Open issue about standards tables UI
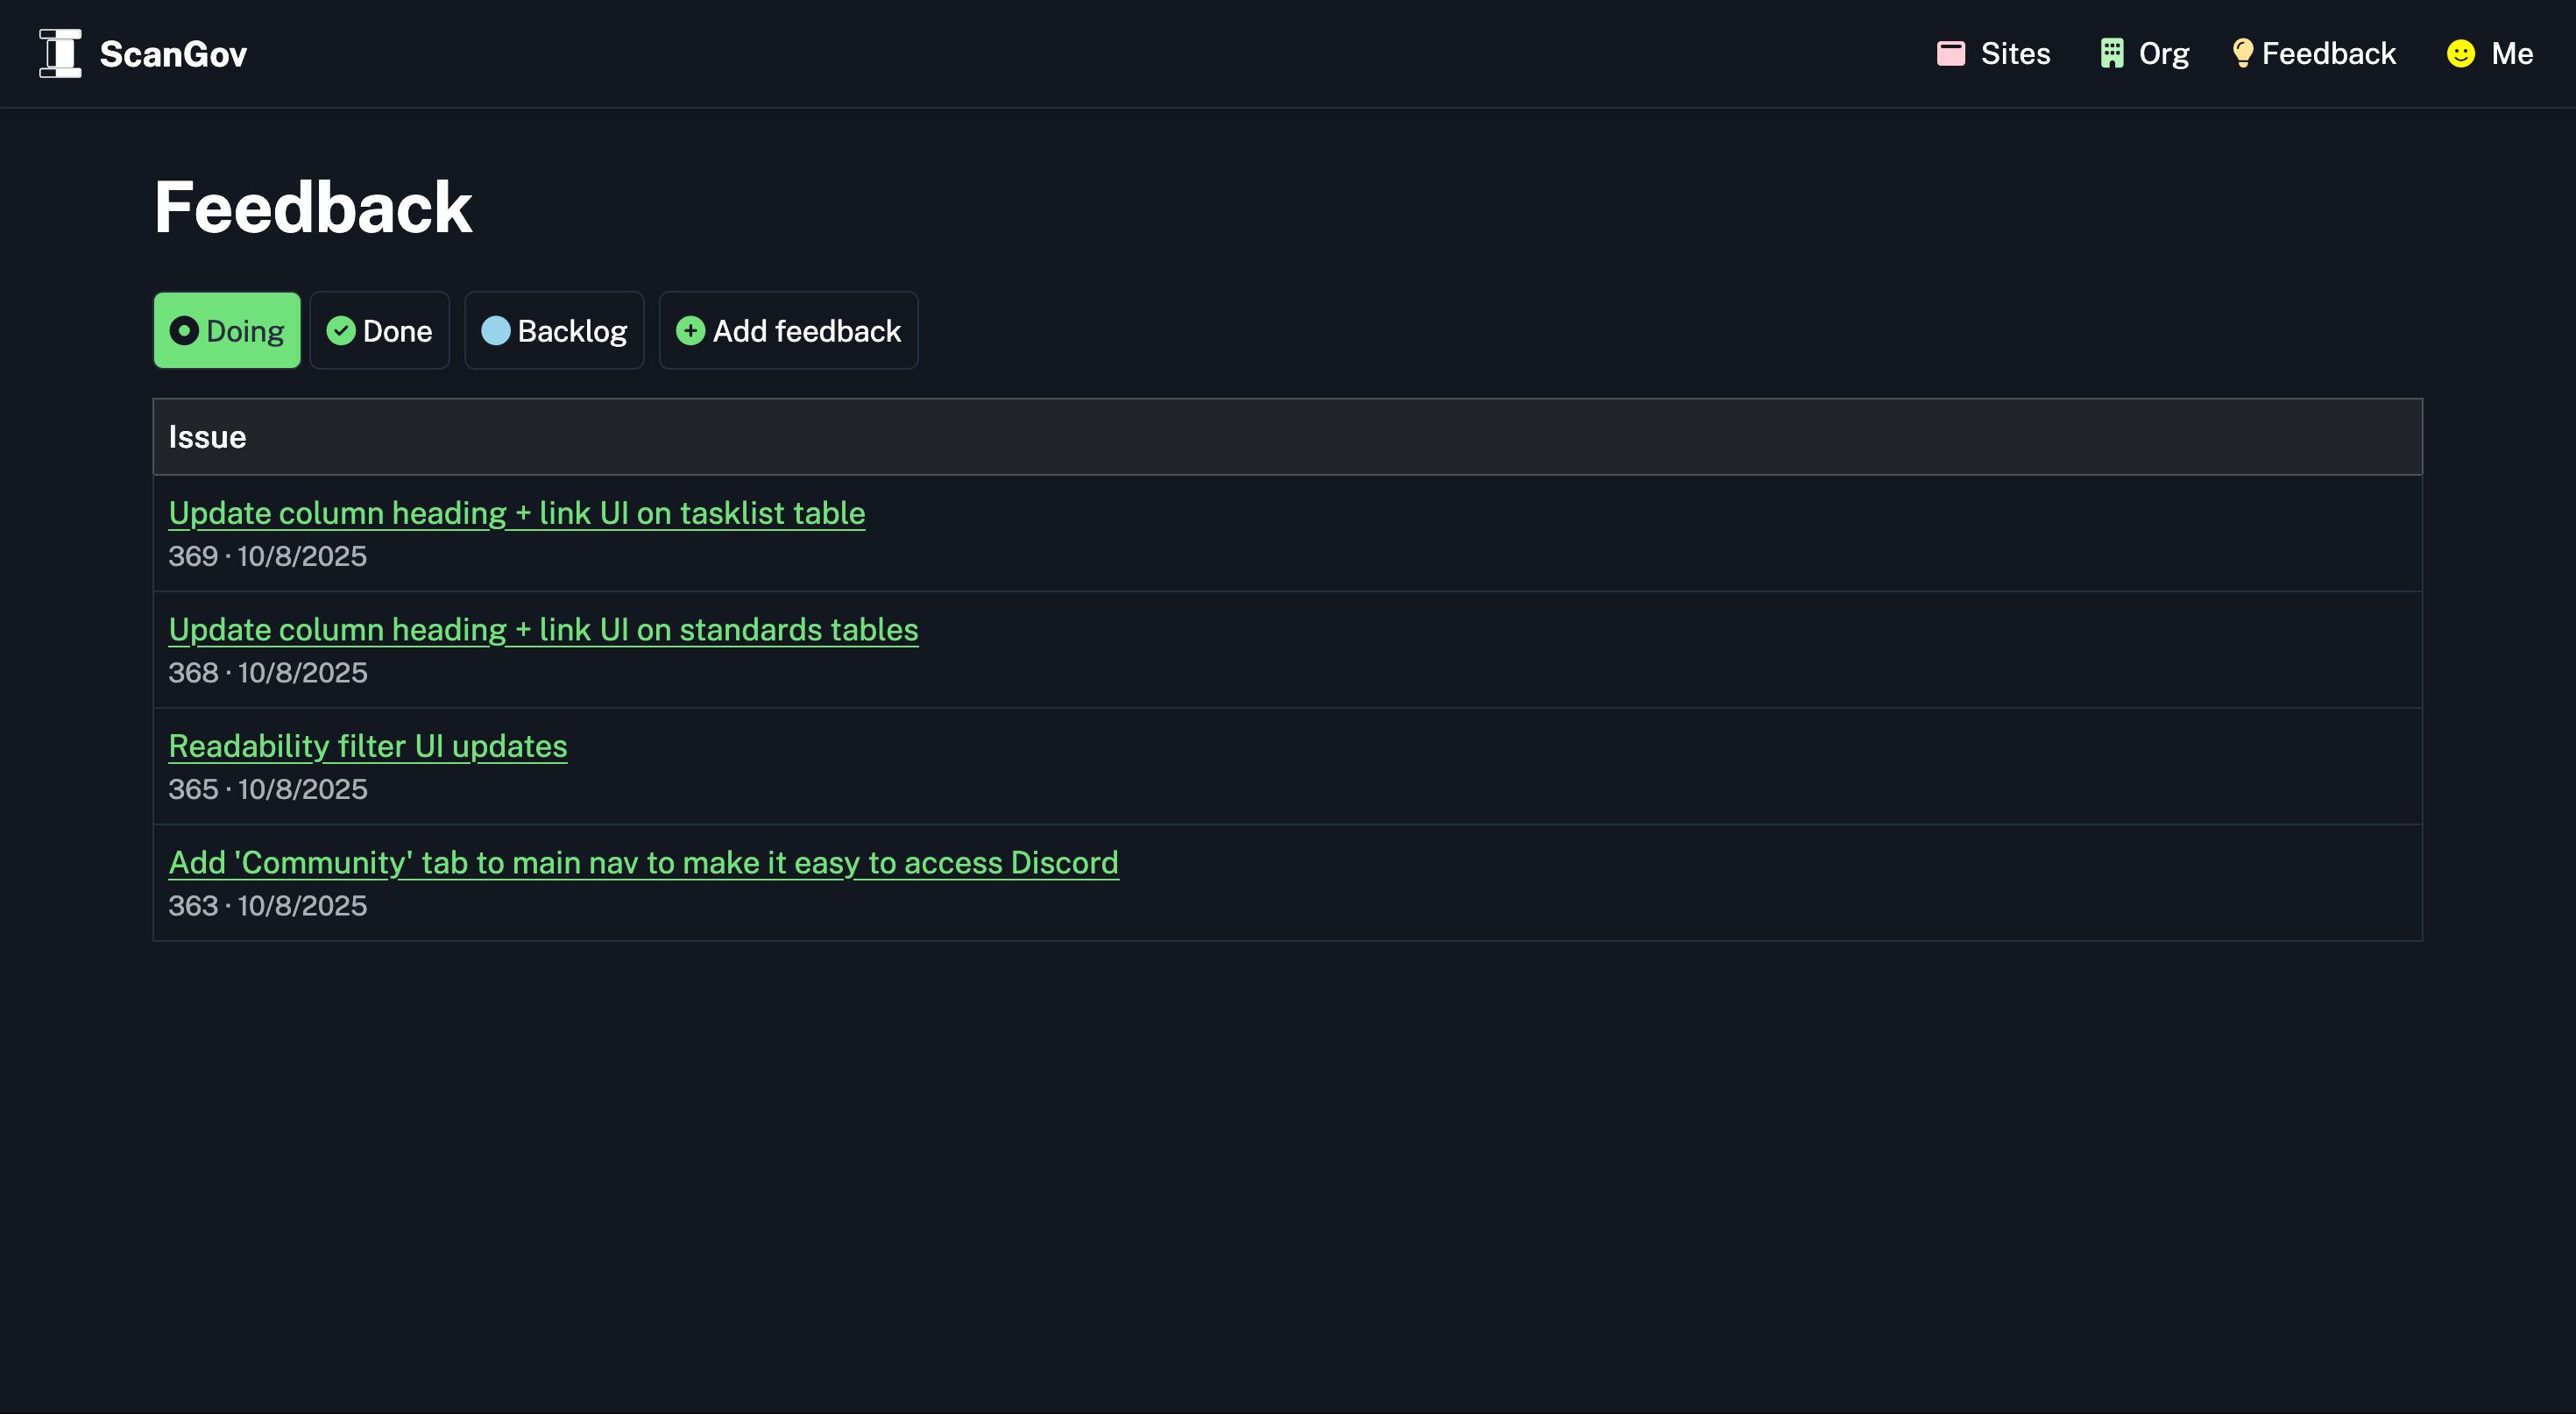 coord(543,630)
